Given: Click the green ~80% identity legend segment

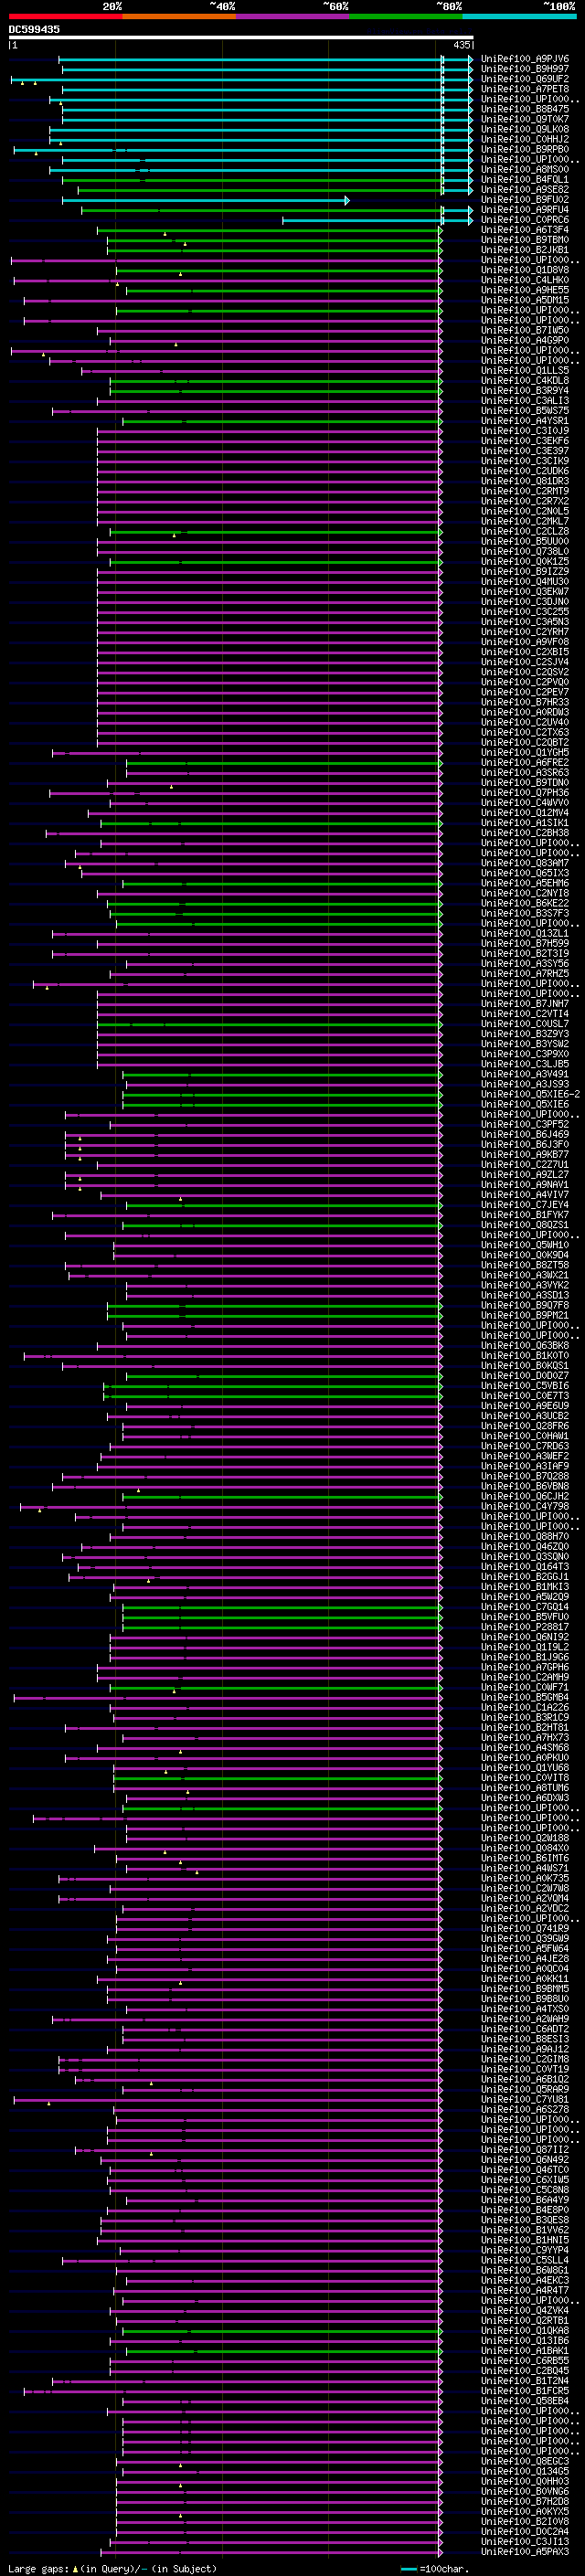Looking at the screenshot, I should click(406, 16).
